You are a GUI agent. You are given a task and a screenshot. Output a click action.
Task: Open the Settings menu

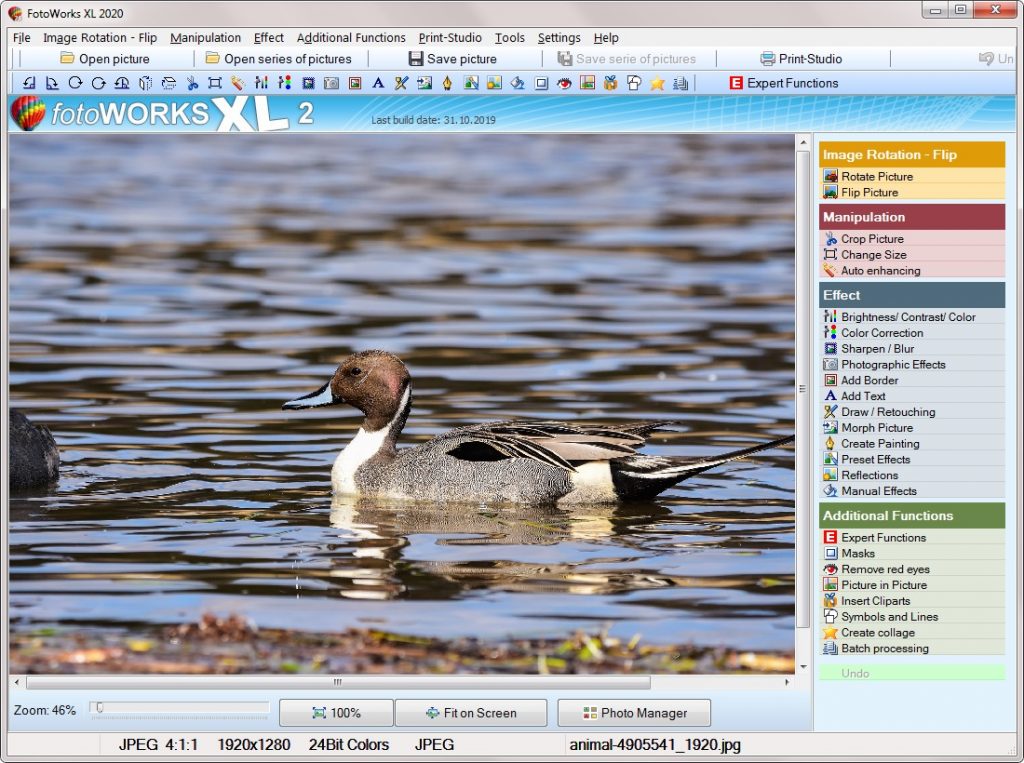click(x=558, y=37)
